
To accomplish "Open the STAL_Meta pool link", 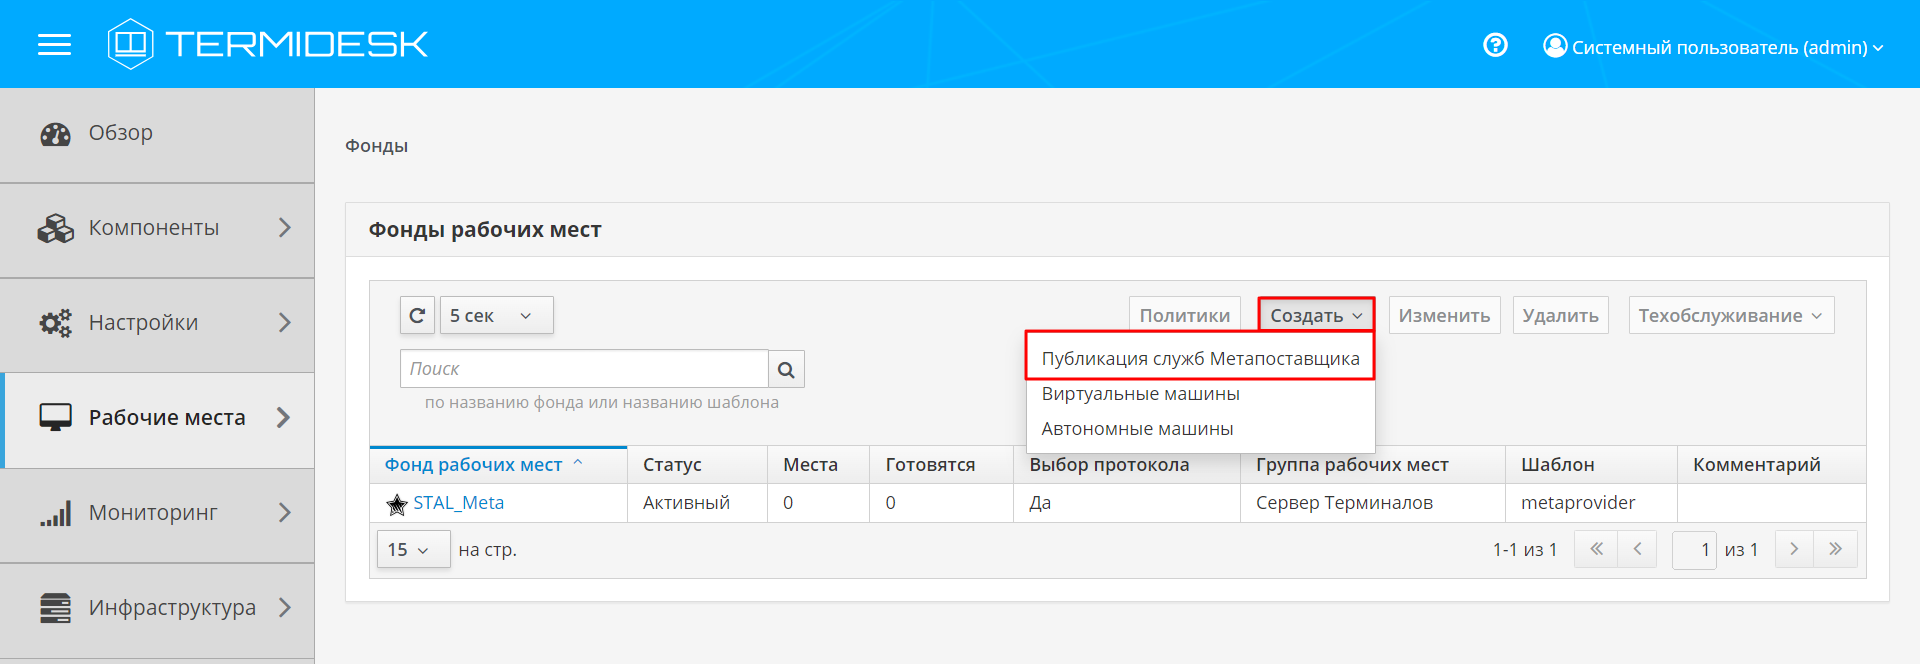I will point(459,503).
